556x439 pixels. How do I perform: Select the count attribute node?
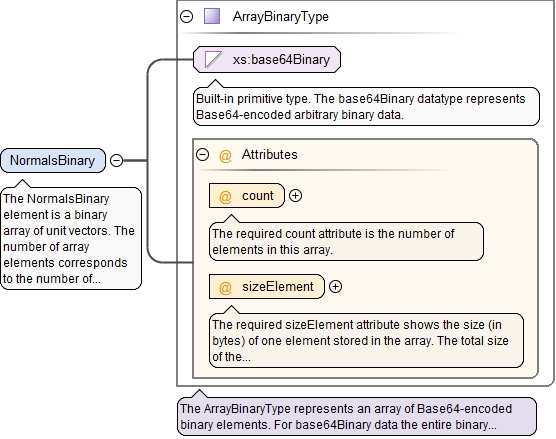[x=247, y=195]
